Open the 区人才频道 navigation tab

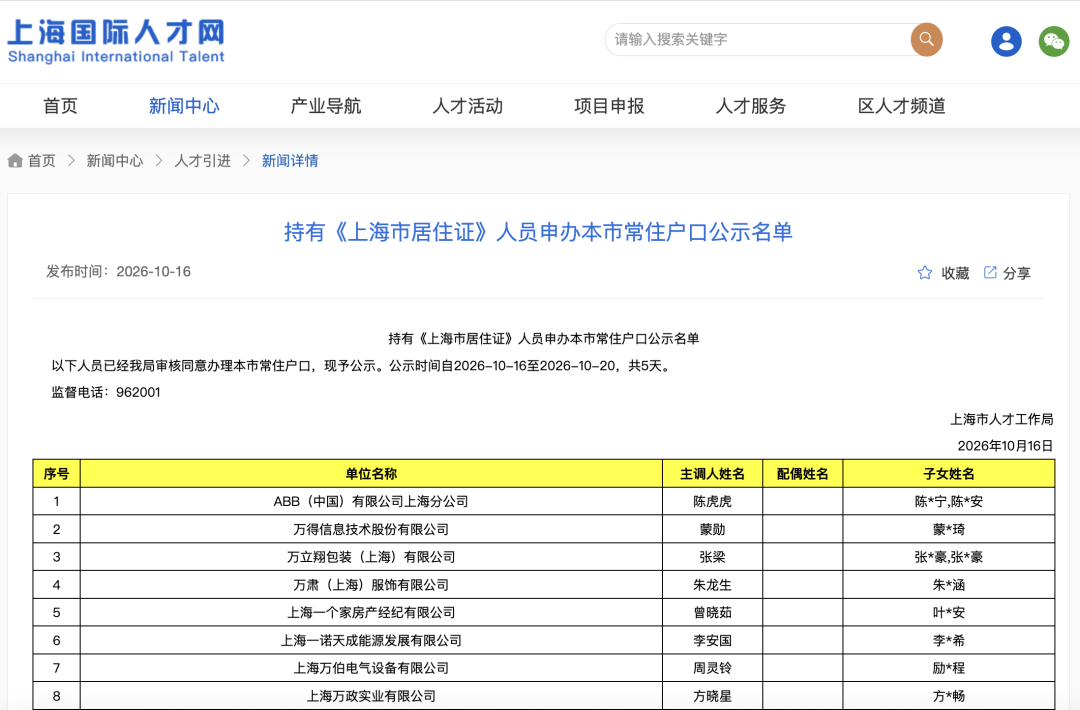[x=902, y=106]
